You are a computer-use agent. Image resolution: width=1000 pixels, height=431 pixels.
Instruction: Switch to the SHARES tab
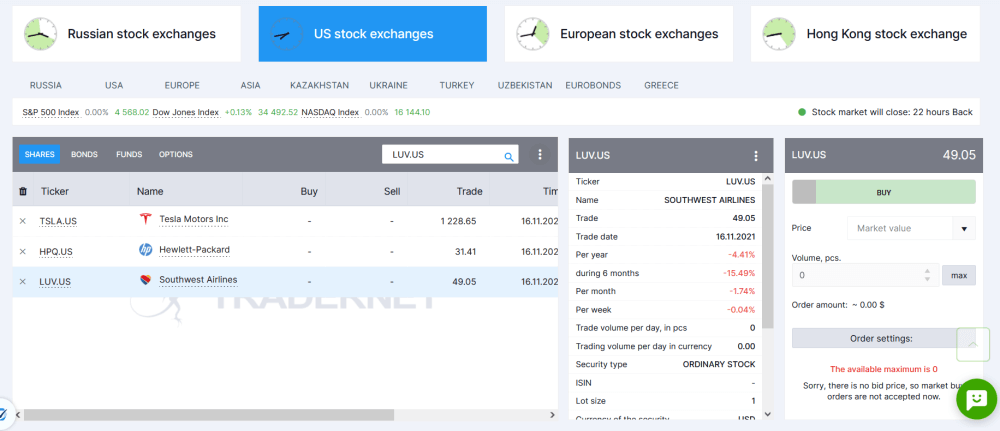39,154
